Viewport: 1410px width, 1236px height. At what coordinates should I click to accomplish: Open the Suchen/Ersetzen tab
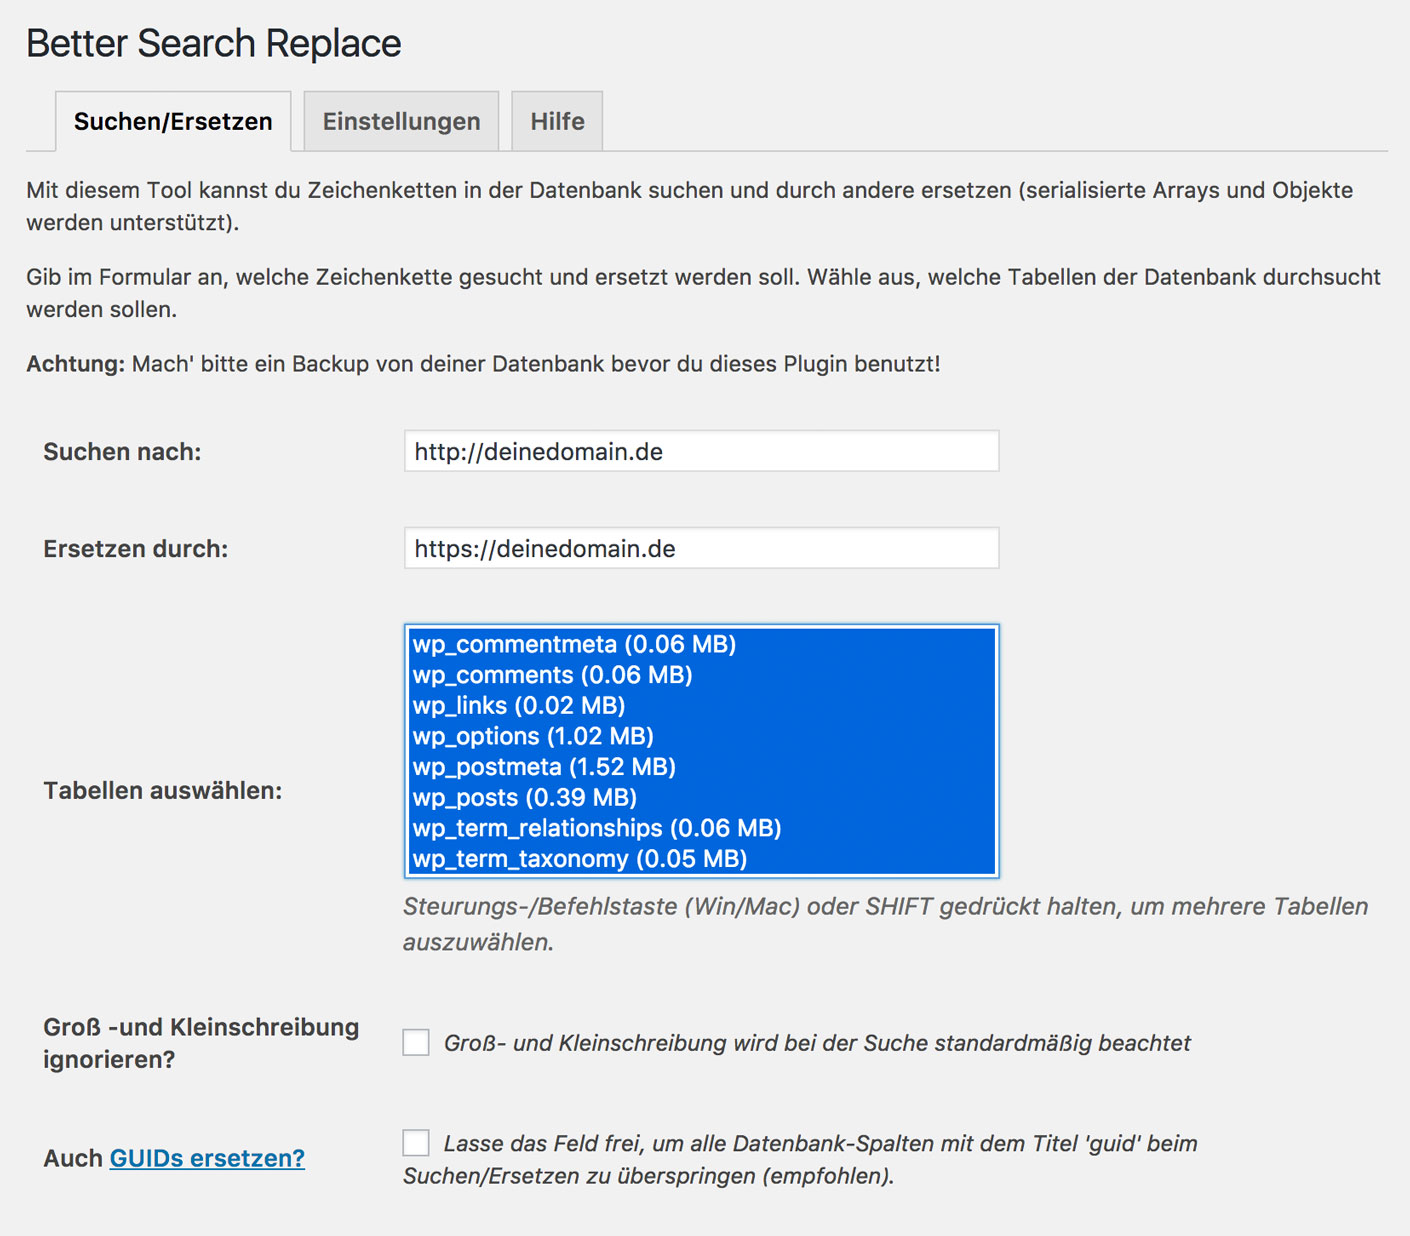pyautogui.click(x=173, y=121)
